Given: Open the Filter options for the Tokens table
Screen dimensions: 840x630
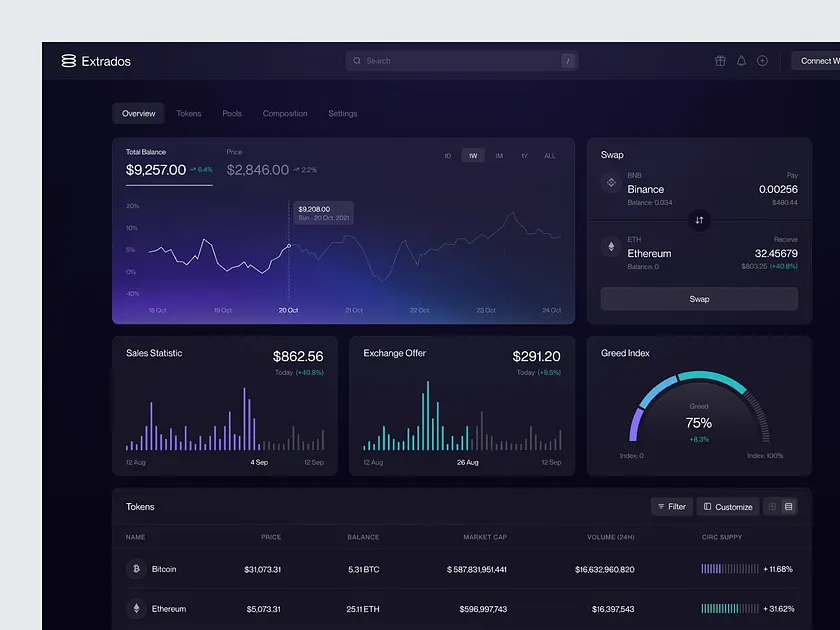Looking at the screenshot, I should (x=671, y=506).
